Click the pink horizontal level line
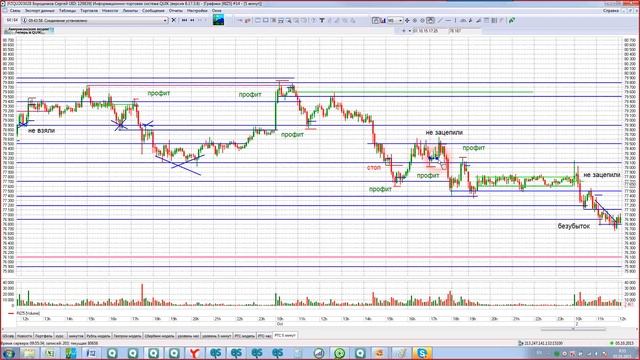The height and width of the screenshot is (360, 640). coord(318,257)
